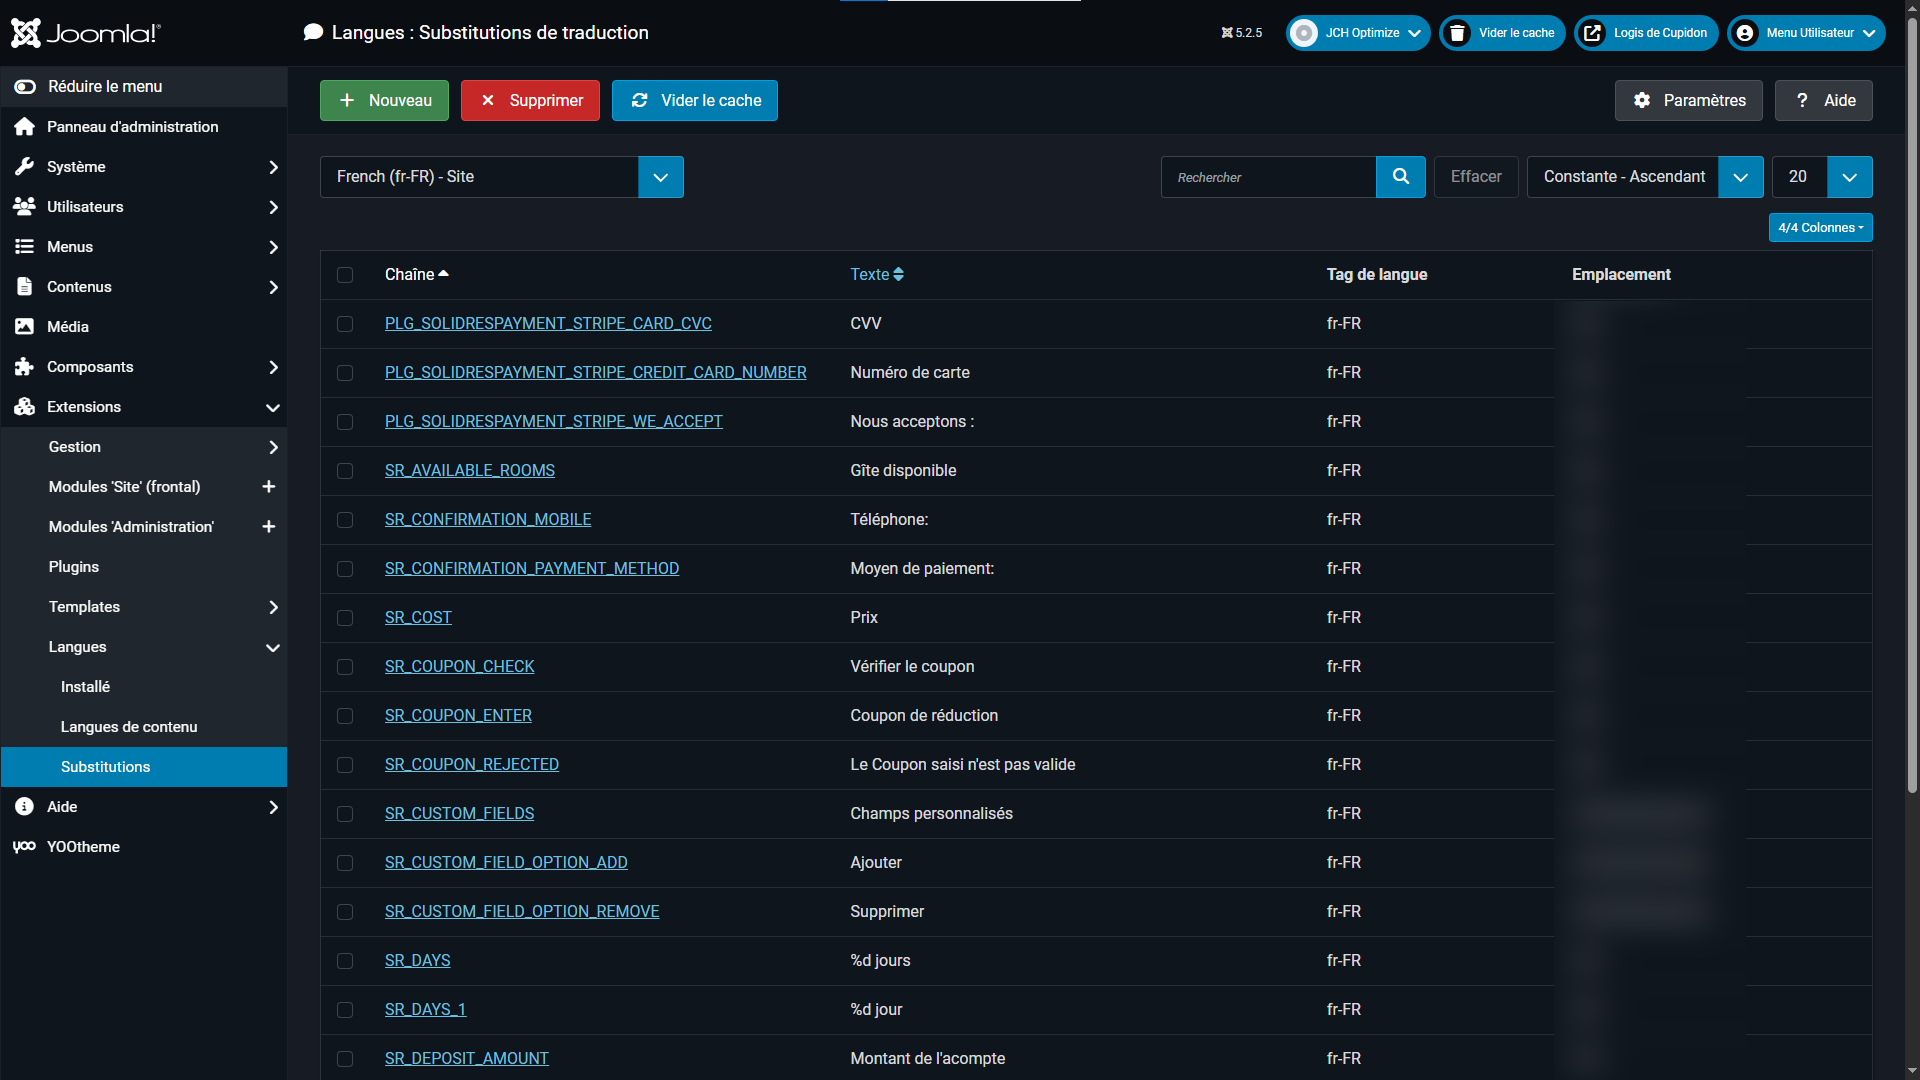Click the Panneau d'administration home icon
This screenshot has width=1920, height=1080.
[25, 127]
